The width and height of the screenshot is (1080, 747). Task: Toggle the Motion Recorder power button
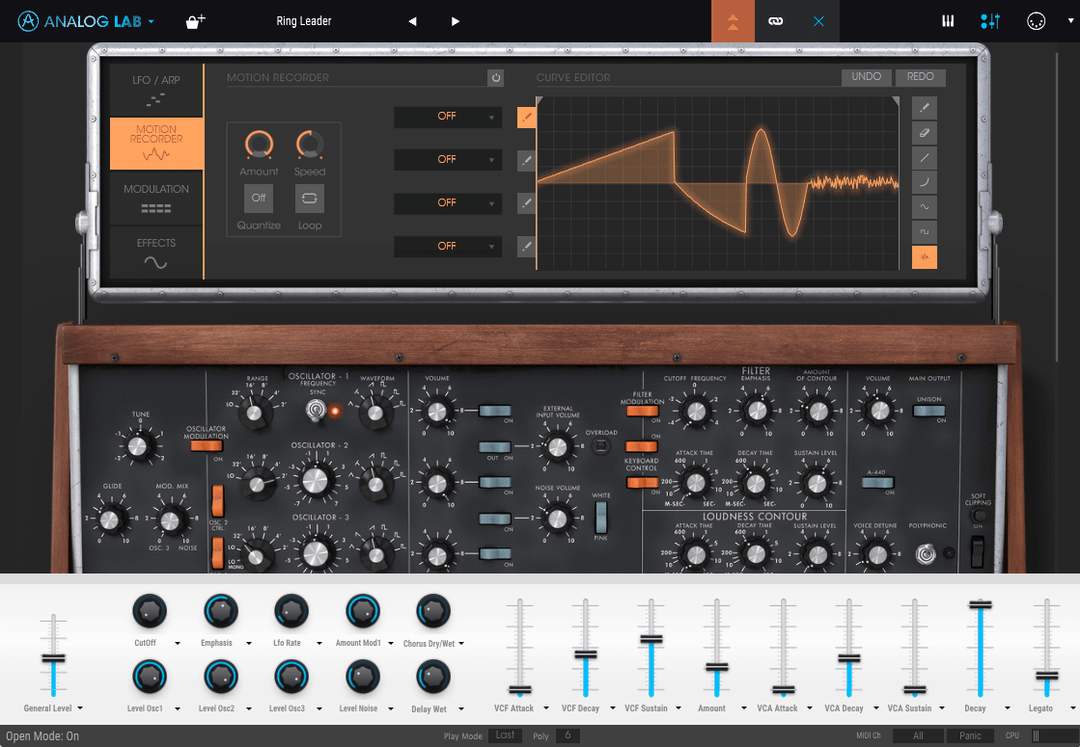tap(495, 78)
